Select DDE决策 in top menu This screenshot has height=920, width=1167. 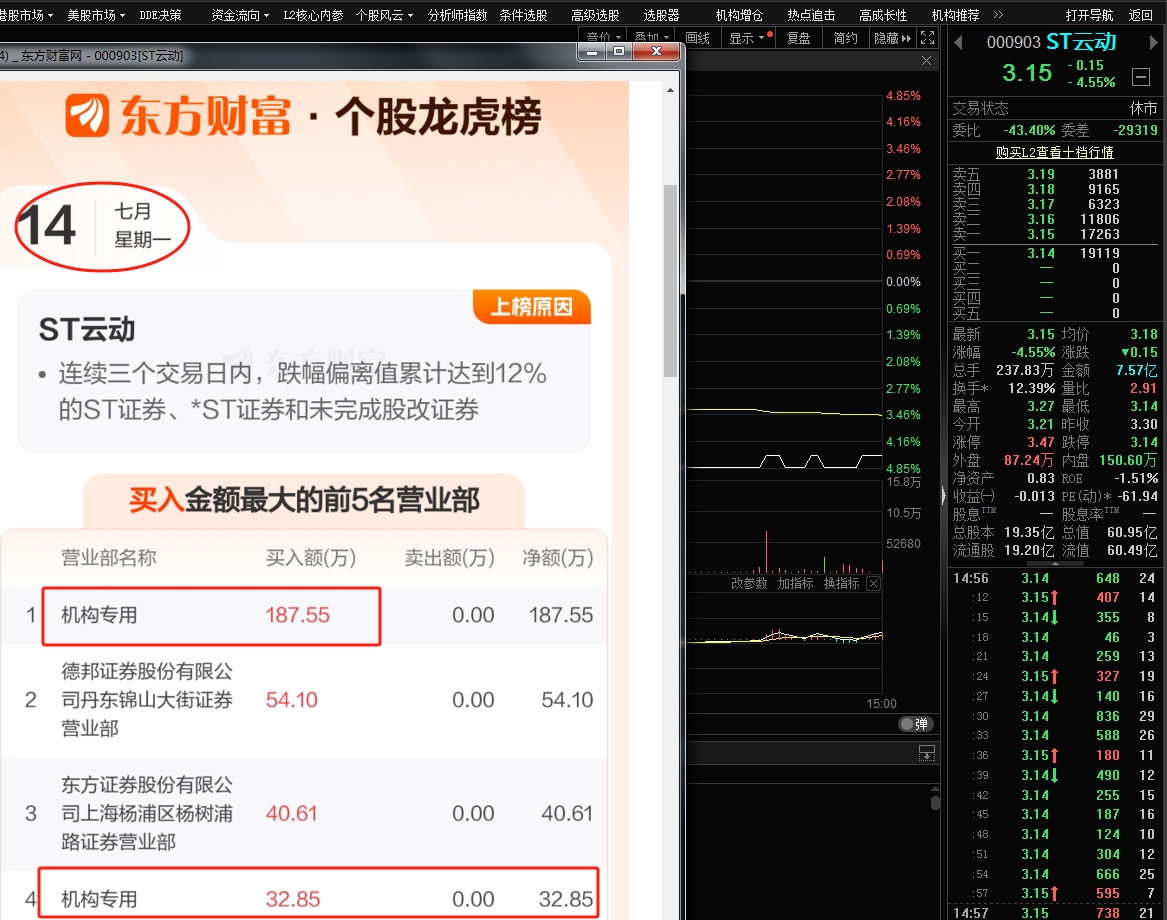point(160,15)
